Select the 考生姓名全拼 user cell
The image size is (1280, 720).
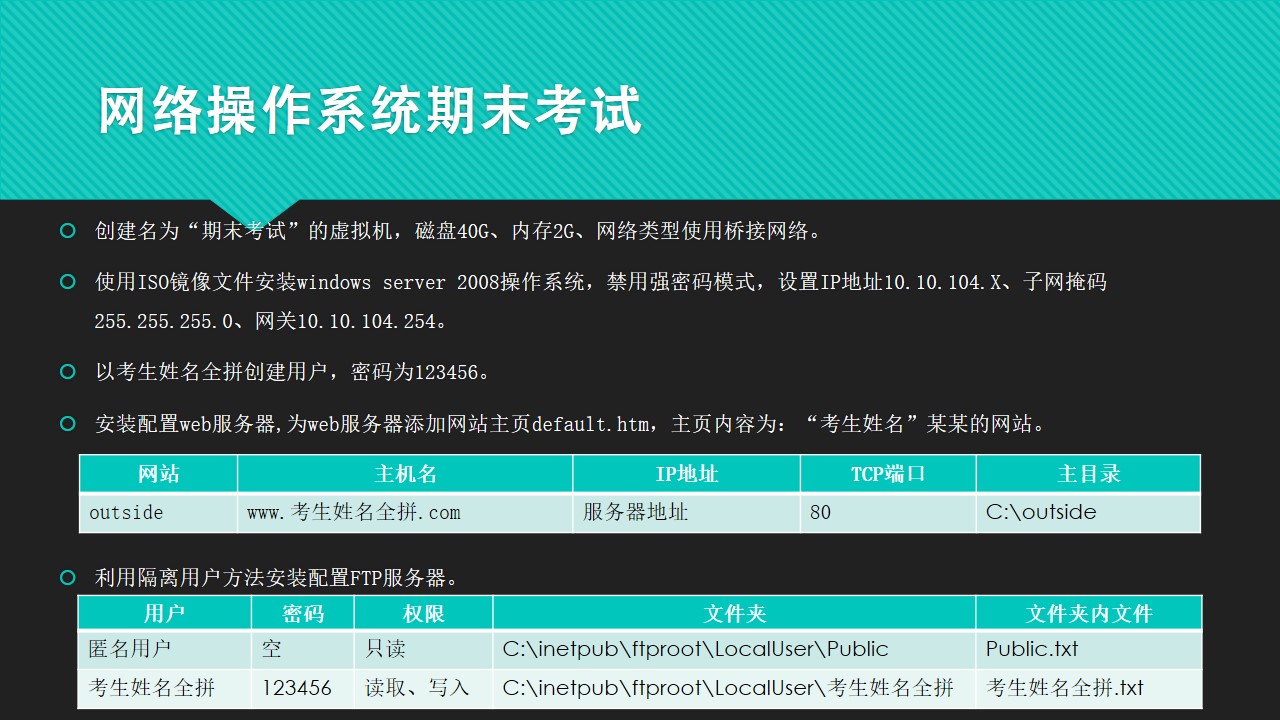(165, 688)
